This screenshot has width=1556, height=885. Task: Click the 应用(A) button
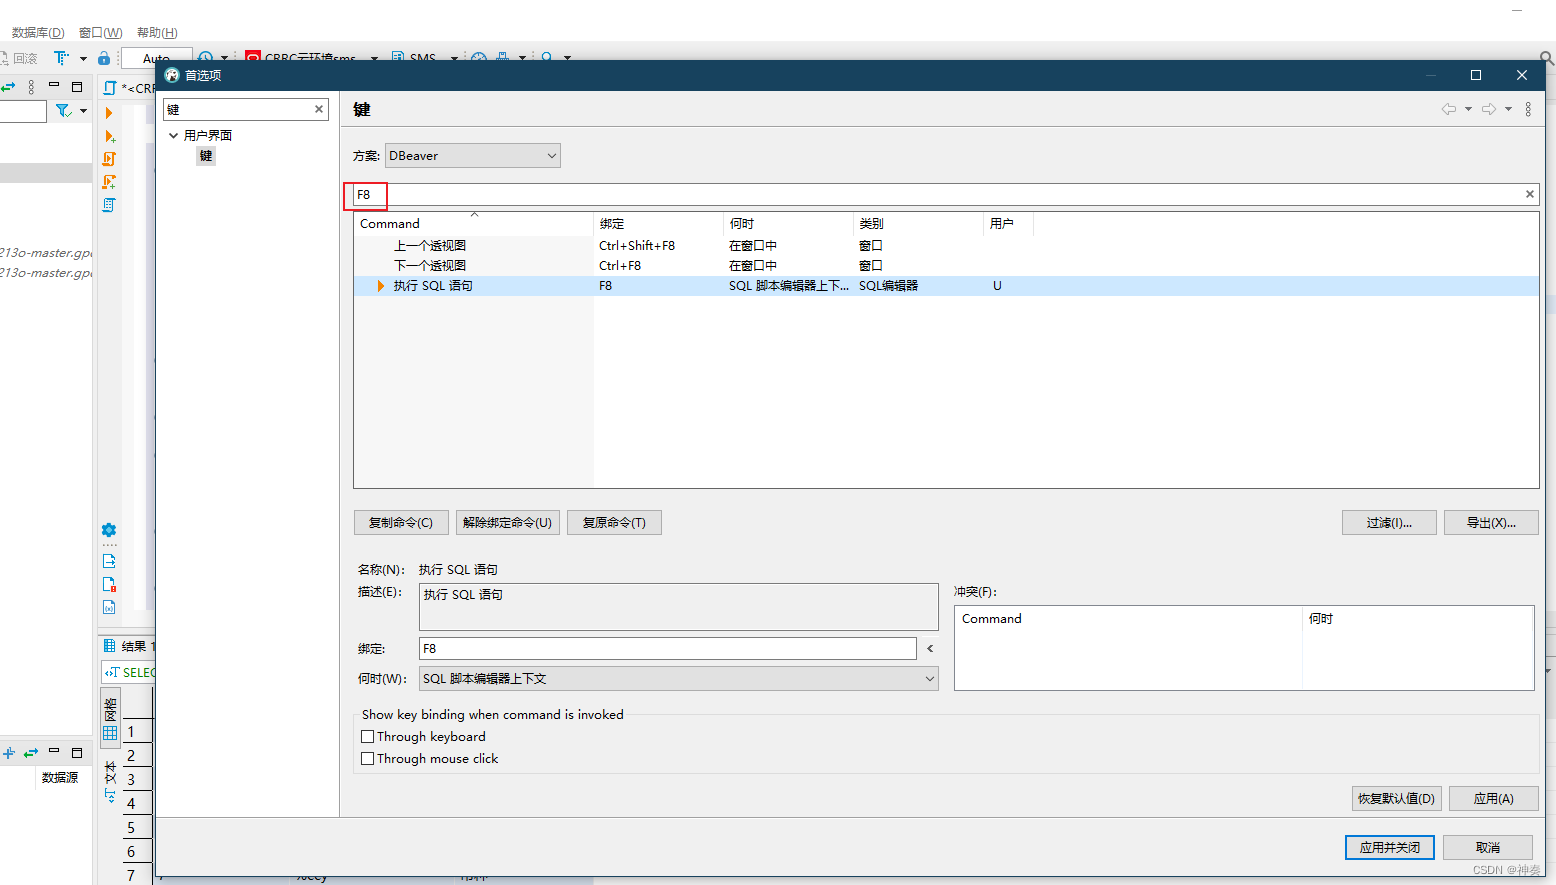(x=1493, y=798)
